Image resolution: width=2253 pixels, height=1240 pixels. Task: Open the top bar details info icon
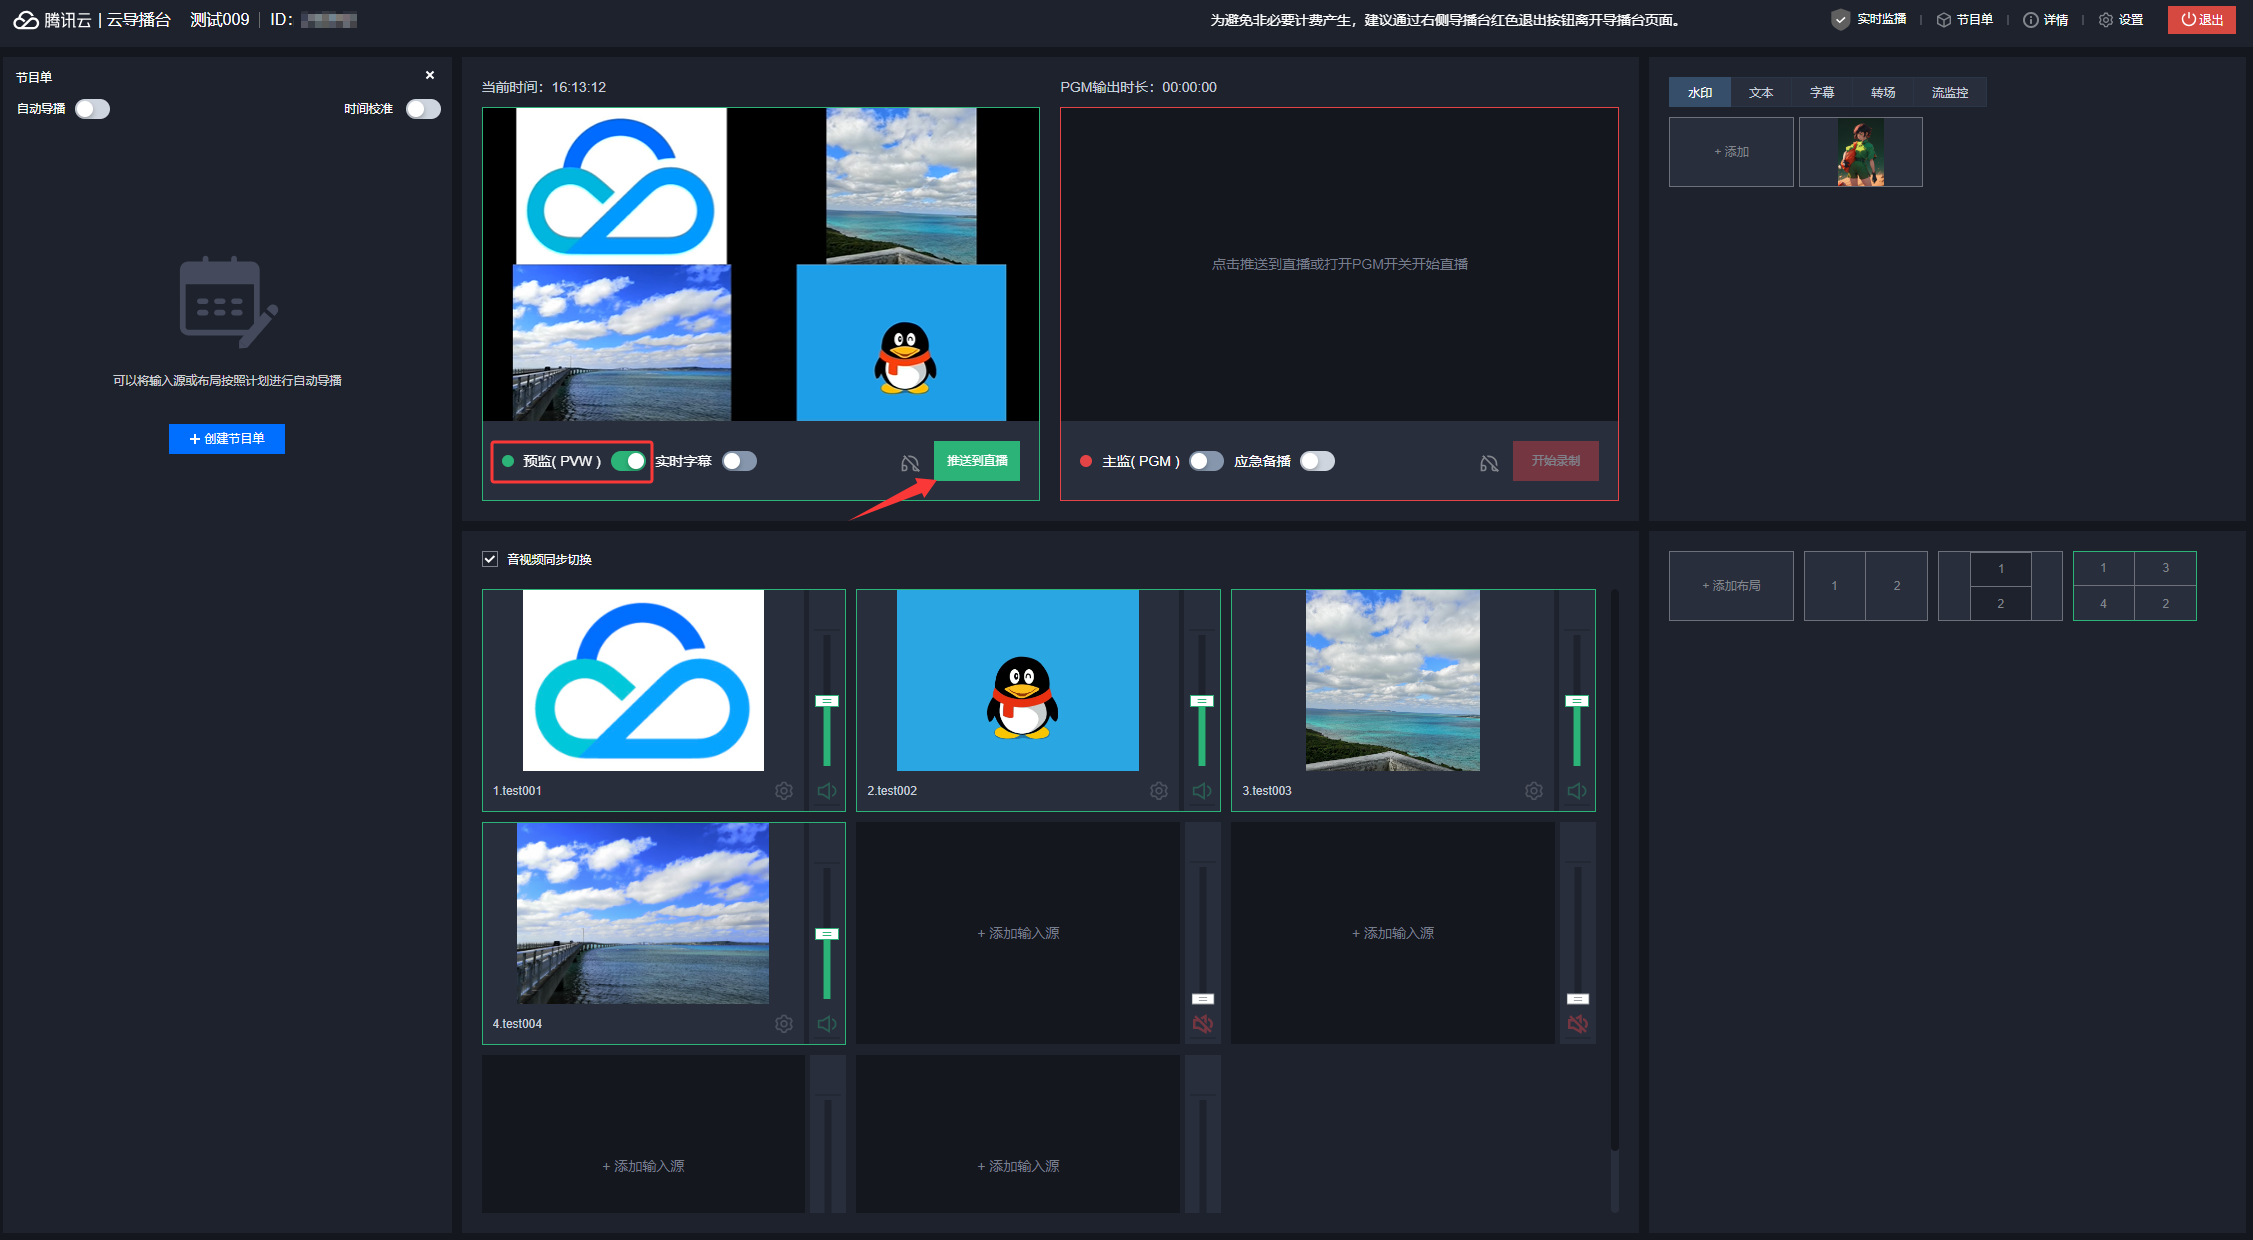point(2030,20)
